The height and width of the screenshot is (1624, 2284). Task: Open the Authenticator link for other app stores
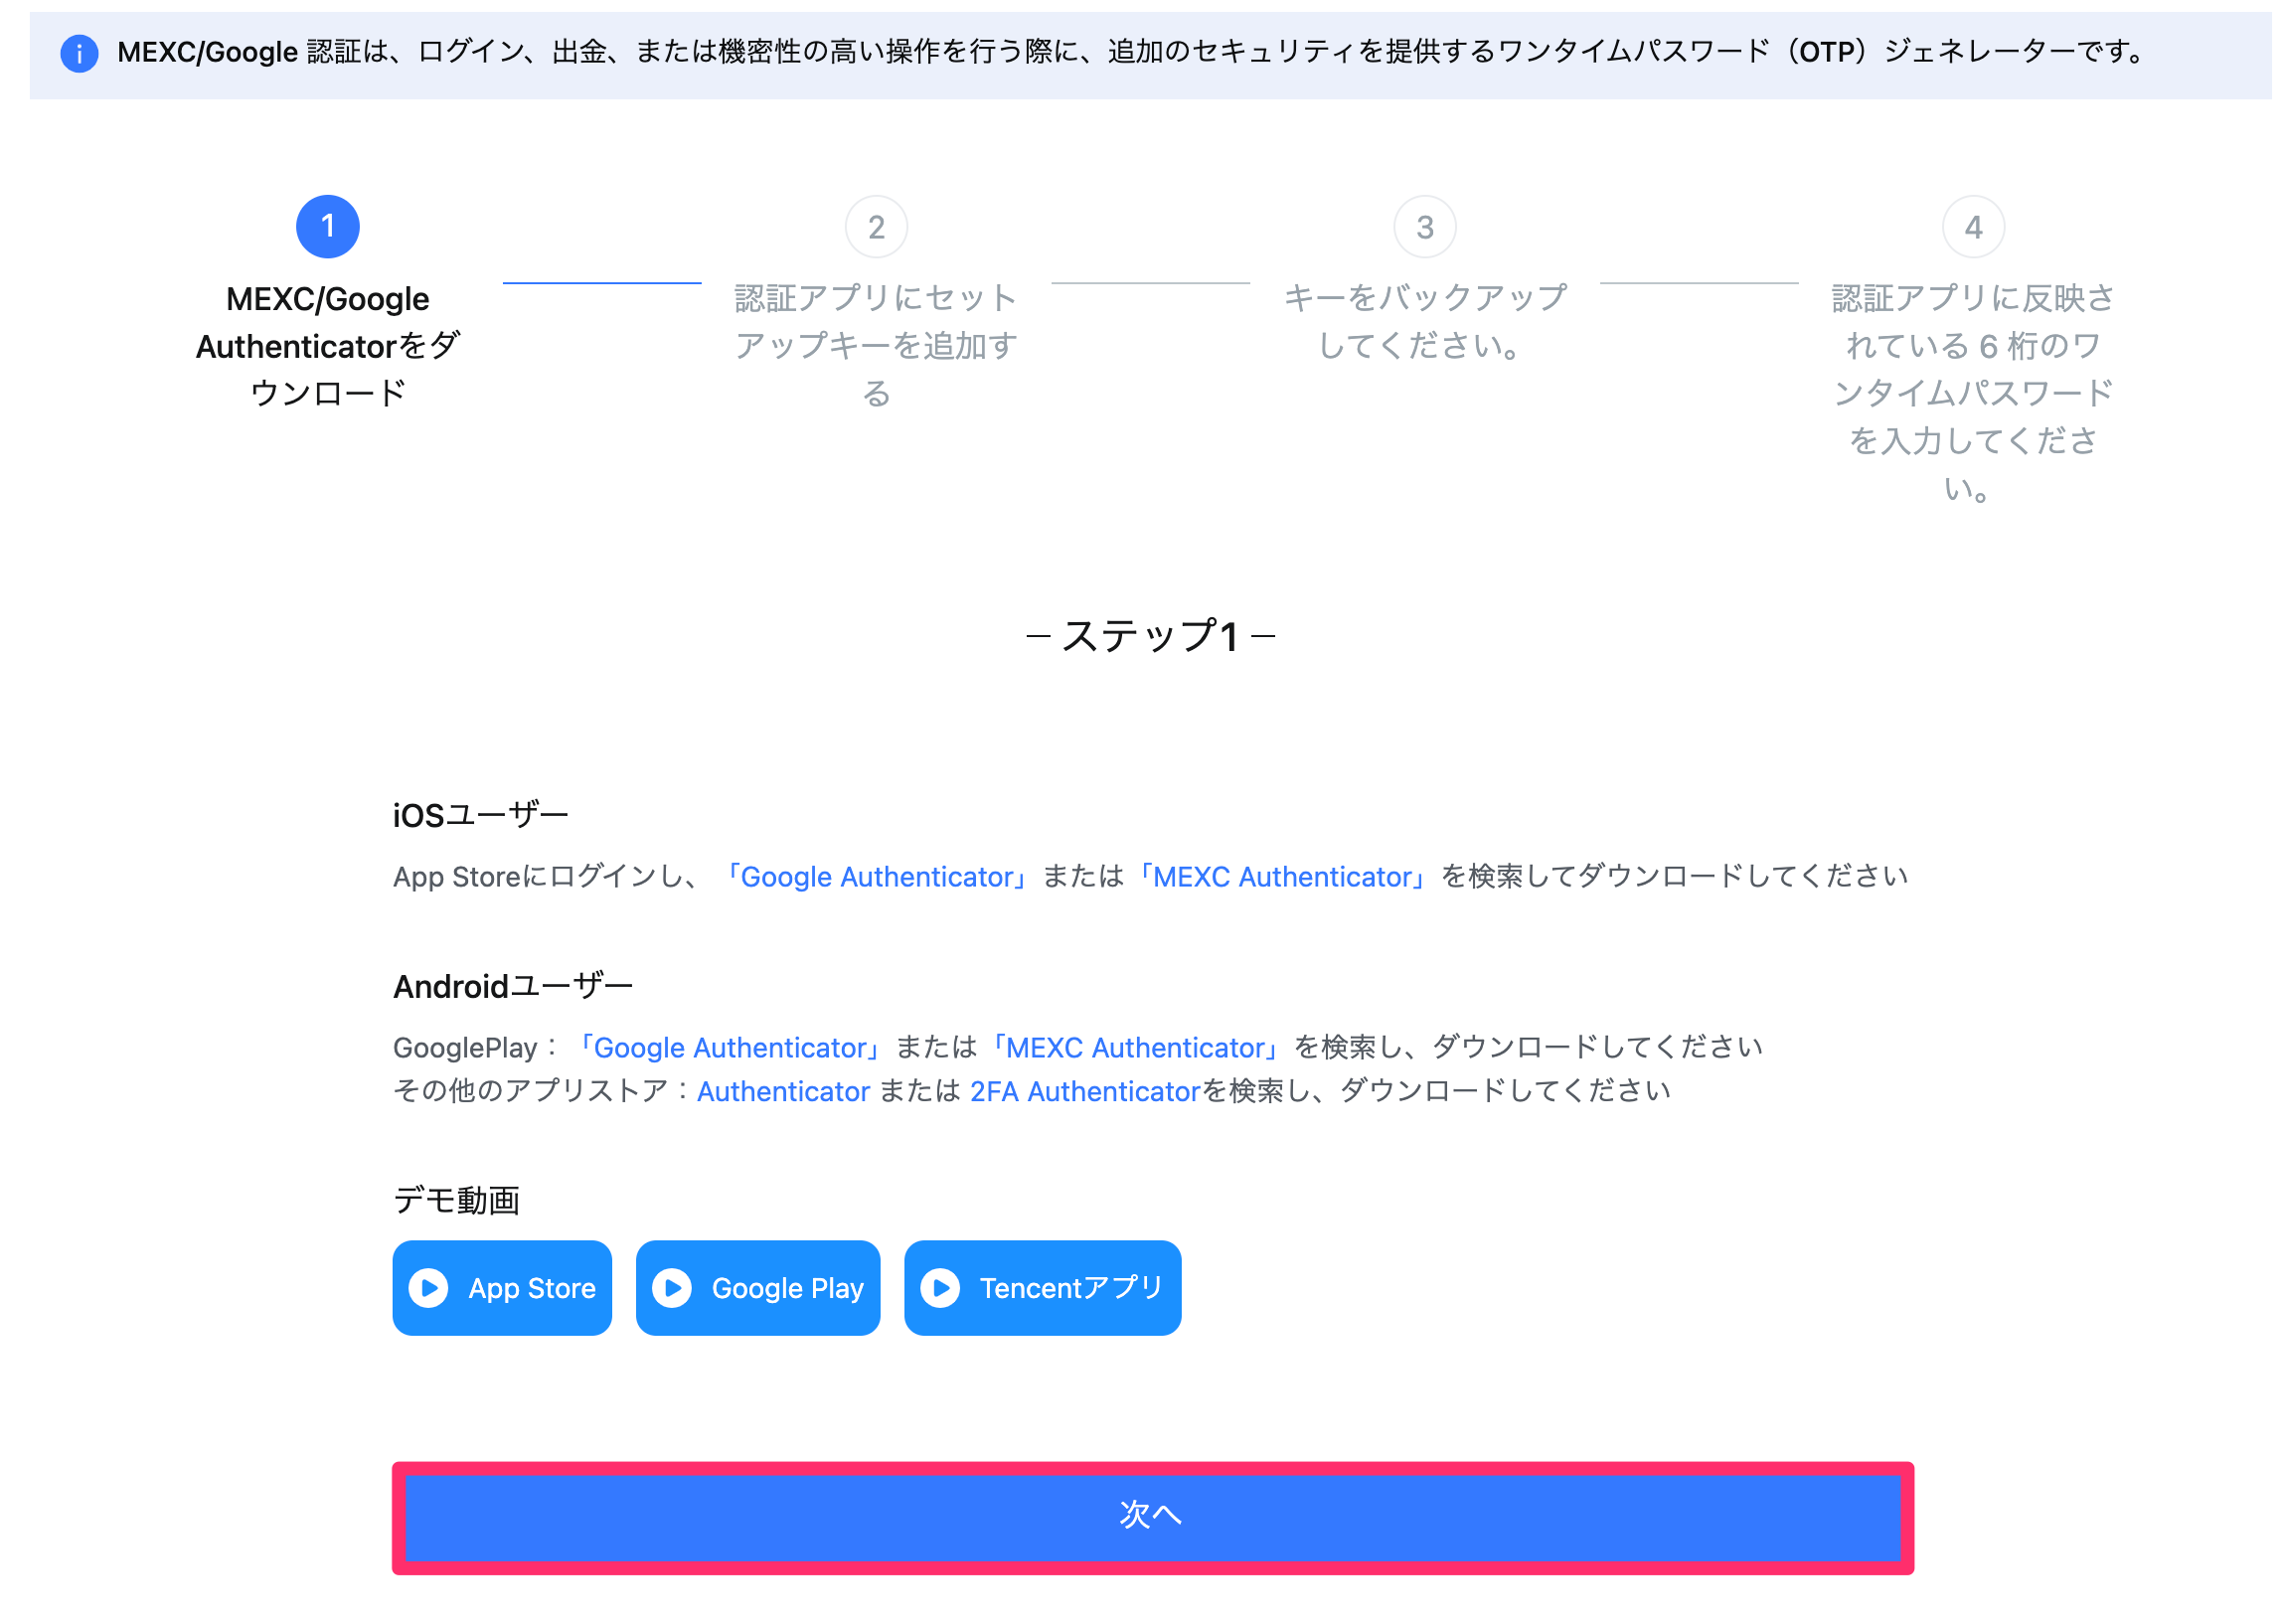(783, 1092)
